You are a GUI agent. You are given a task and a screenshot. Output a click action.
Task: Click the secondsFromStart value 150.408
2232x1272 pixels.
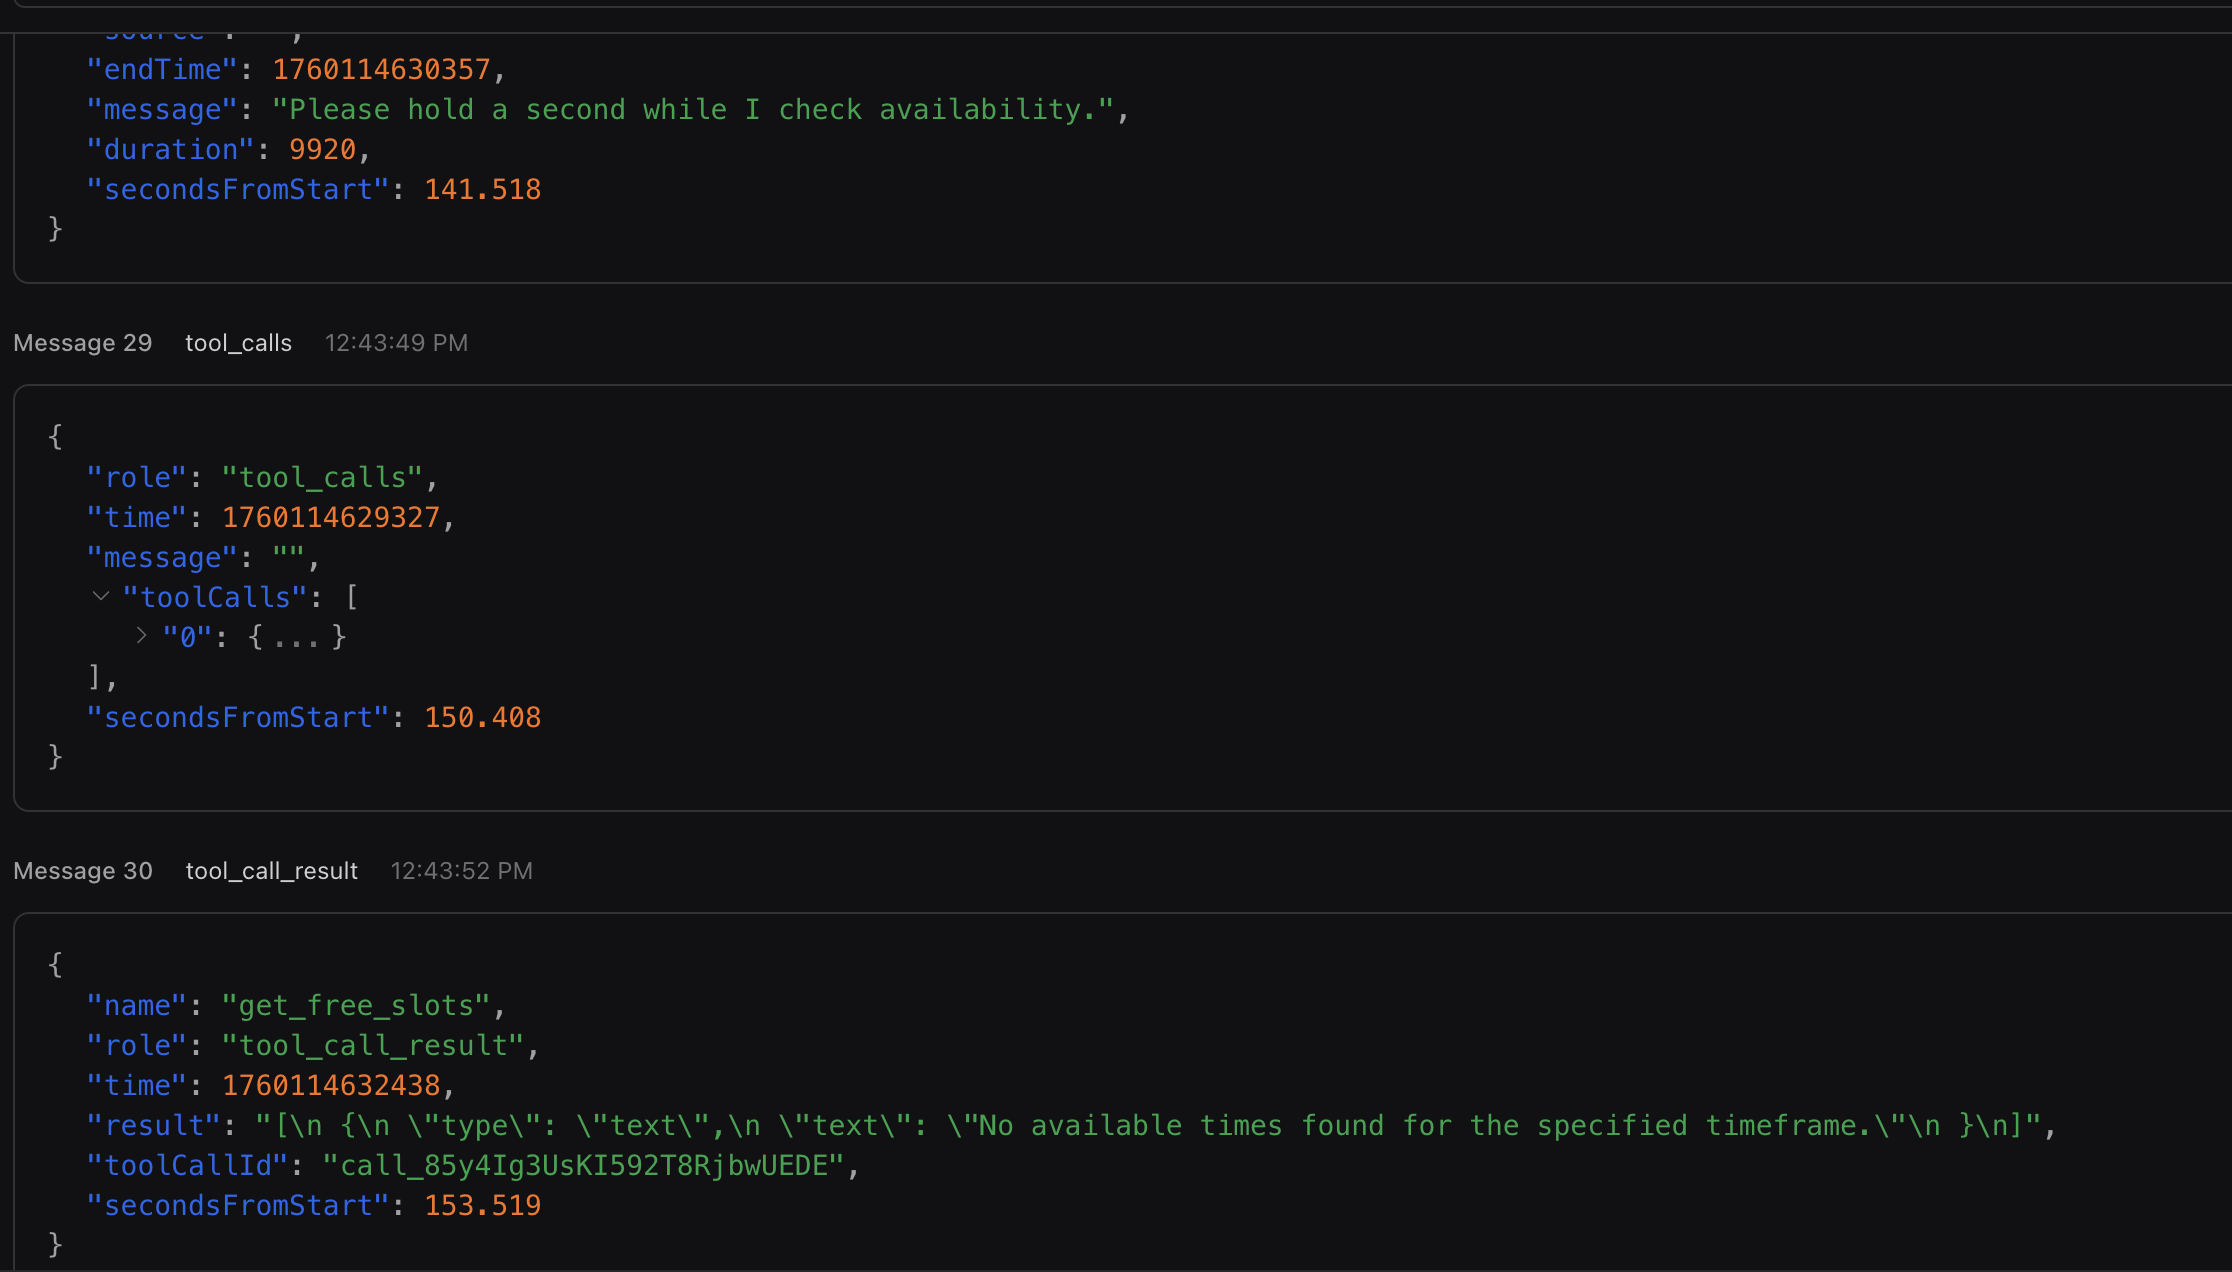[x=482, y=718]
